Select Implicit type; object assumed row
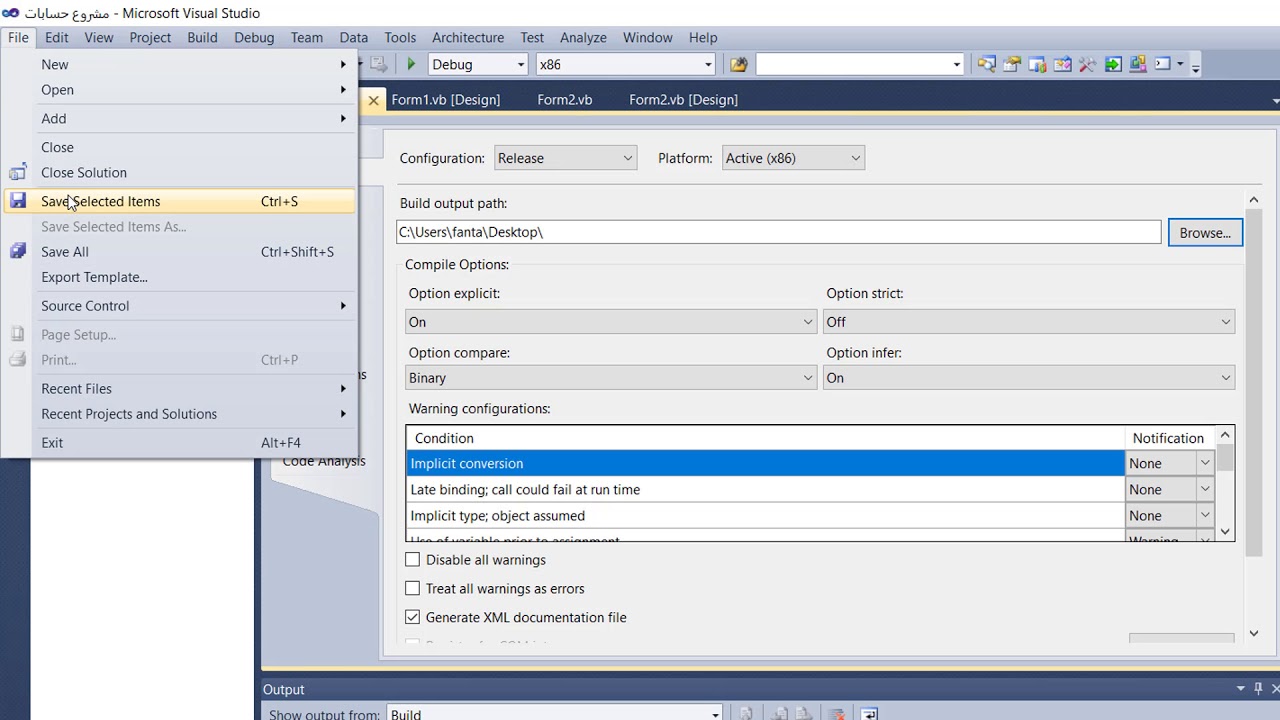1280x720 pixels. 766,516
